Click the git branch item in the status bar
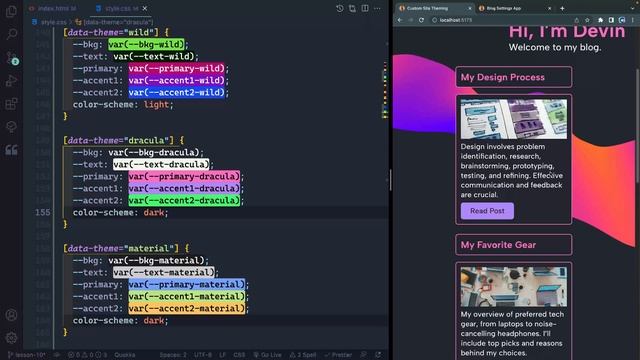This screenshot has height=360, width=640. coord(27,355)
